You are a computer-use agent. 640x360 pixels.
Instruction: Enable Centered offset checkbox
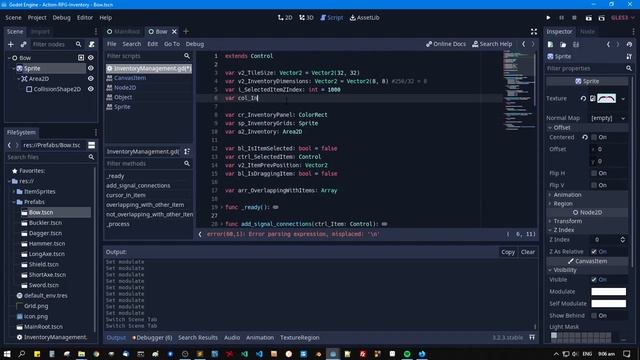[x=594, y=138]
